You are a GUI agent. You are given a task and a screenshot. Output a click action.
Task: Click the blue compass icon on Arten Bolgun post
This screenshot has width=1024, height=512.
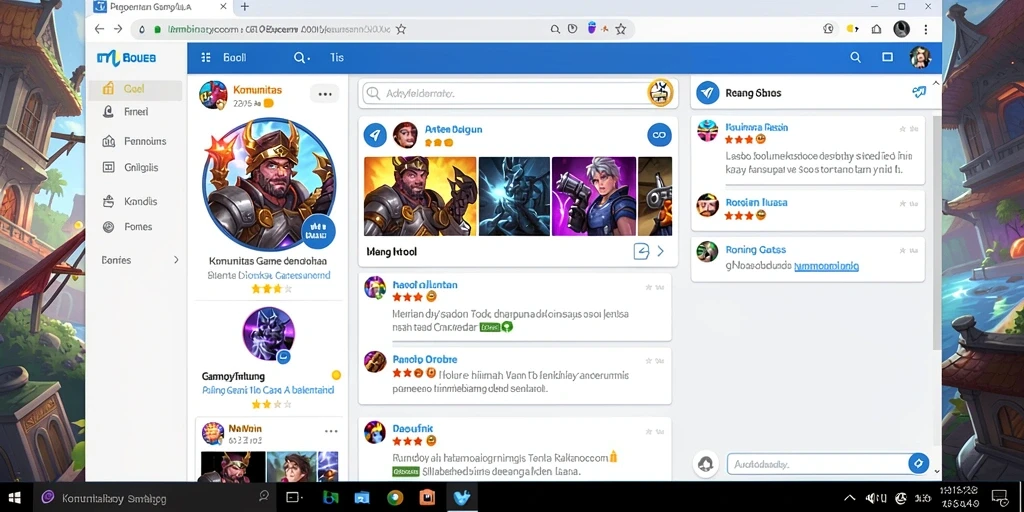tap(375, 135)
